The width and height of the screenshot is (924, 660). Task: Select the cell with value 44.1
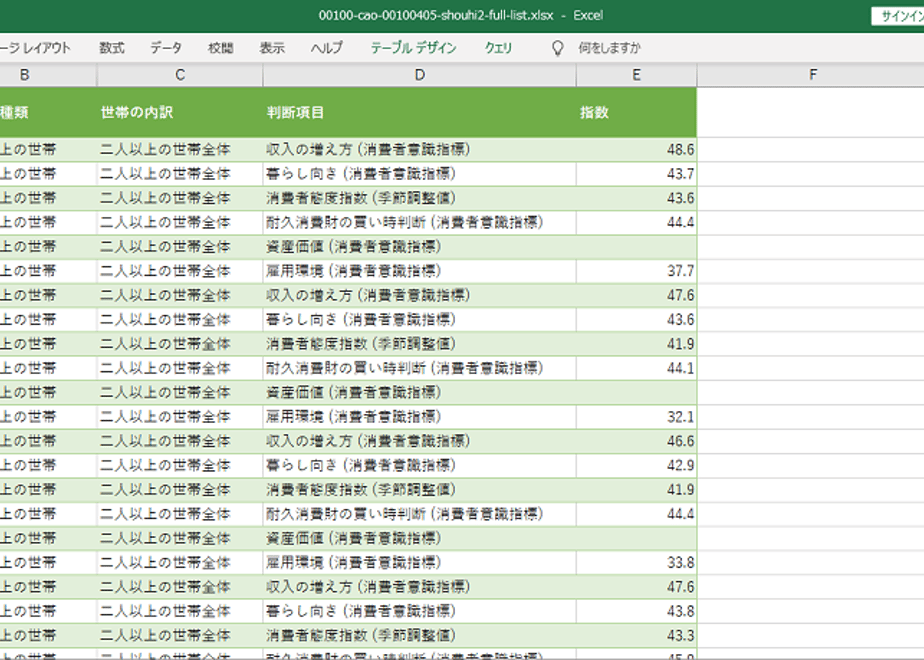click(636, 368)
